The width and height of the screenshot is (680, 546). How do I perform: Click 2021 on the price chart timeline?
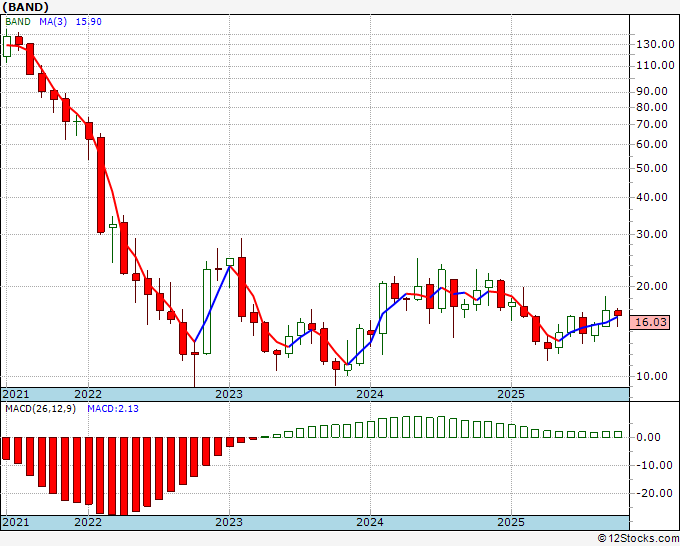(16, 394)
